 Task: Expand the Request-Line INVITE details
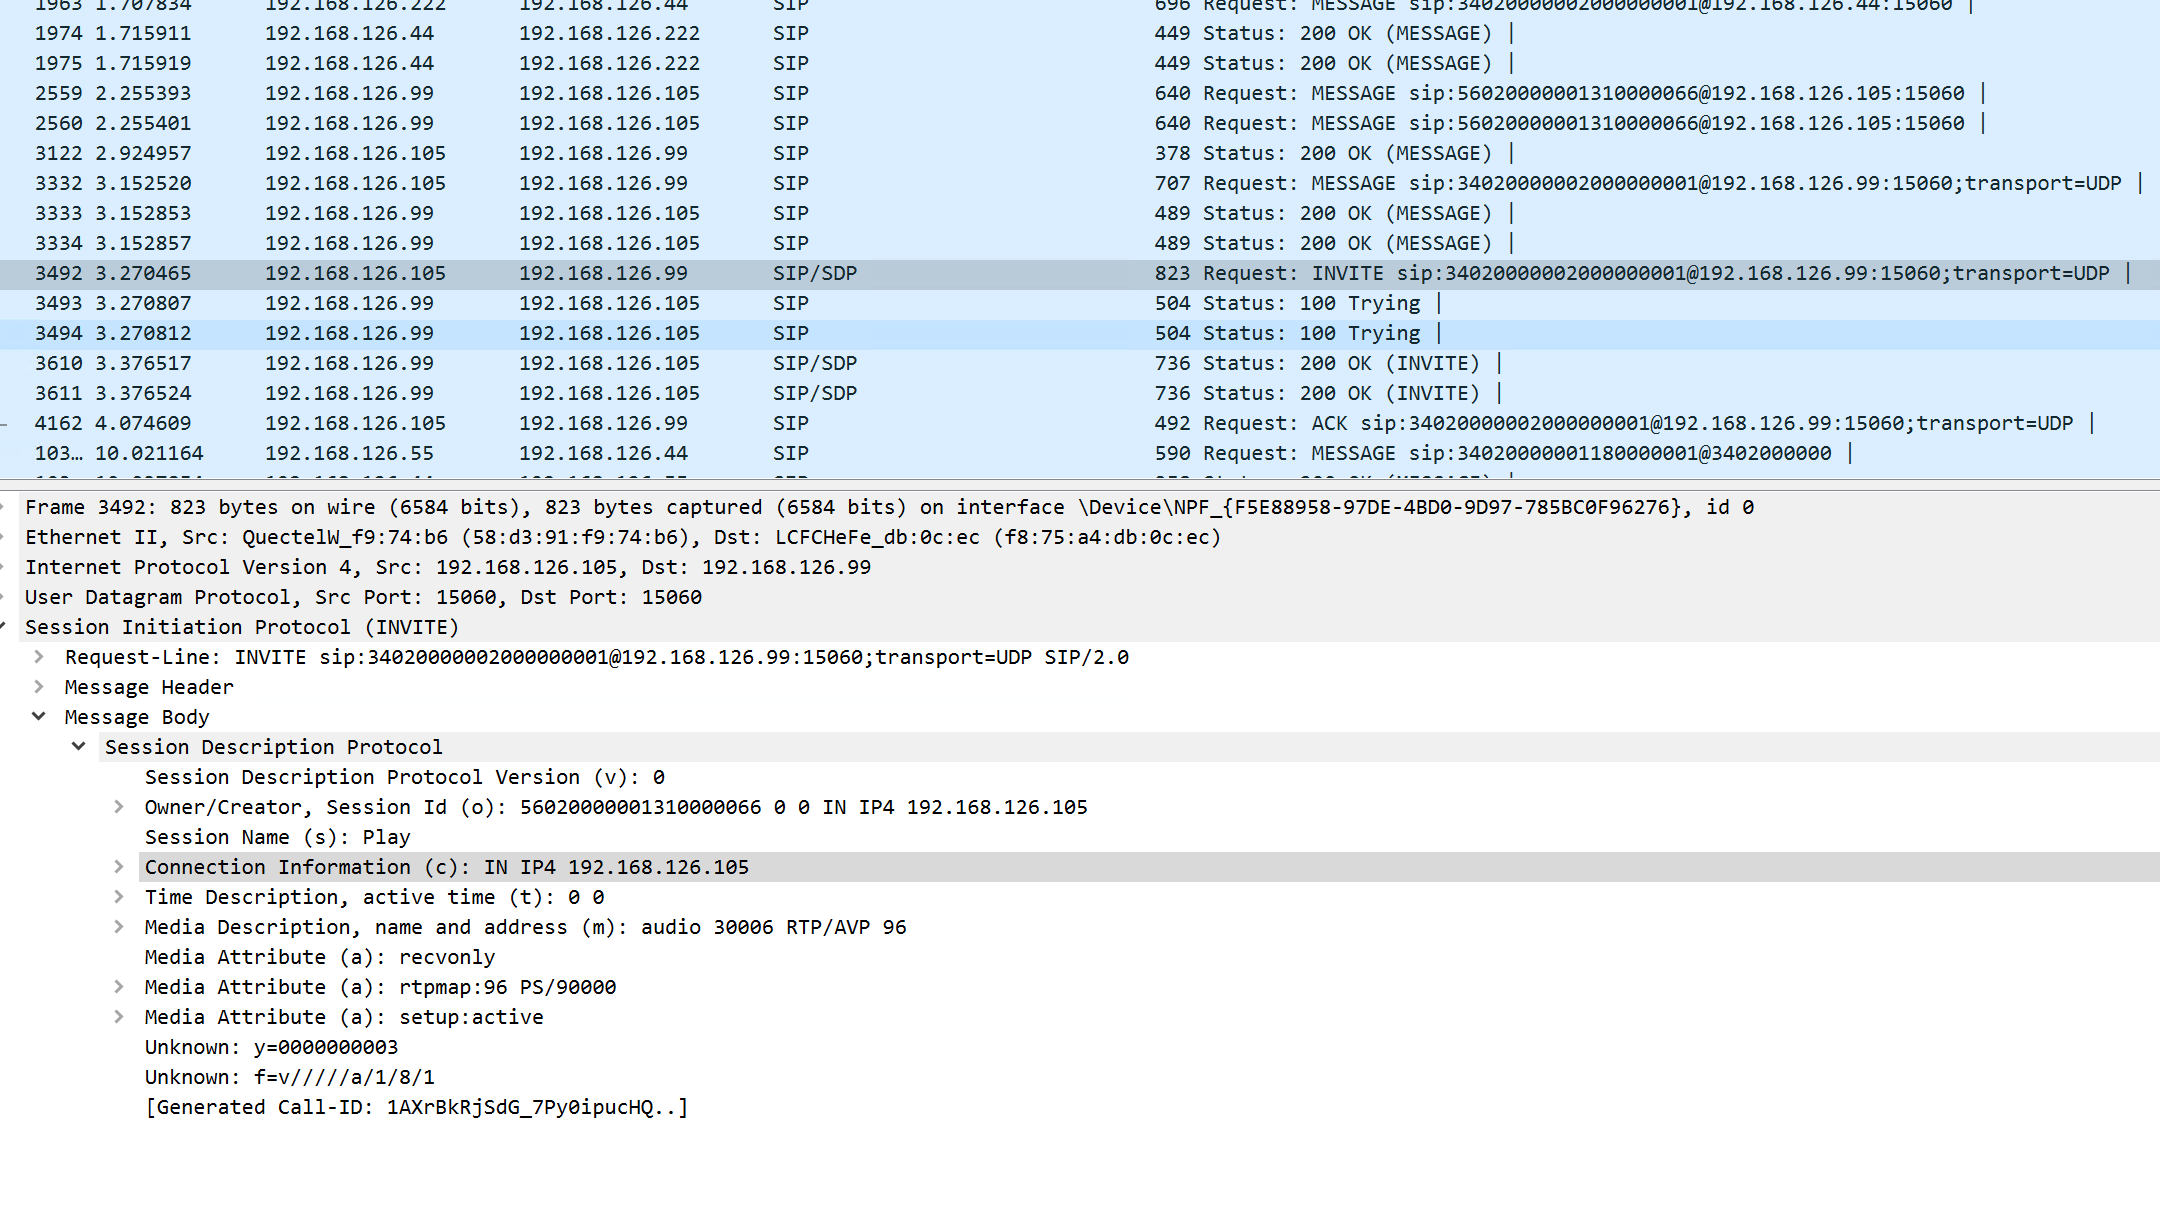tap(39, 657)
